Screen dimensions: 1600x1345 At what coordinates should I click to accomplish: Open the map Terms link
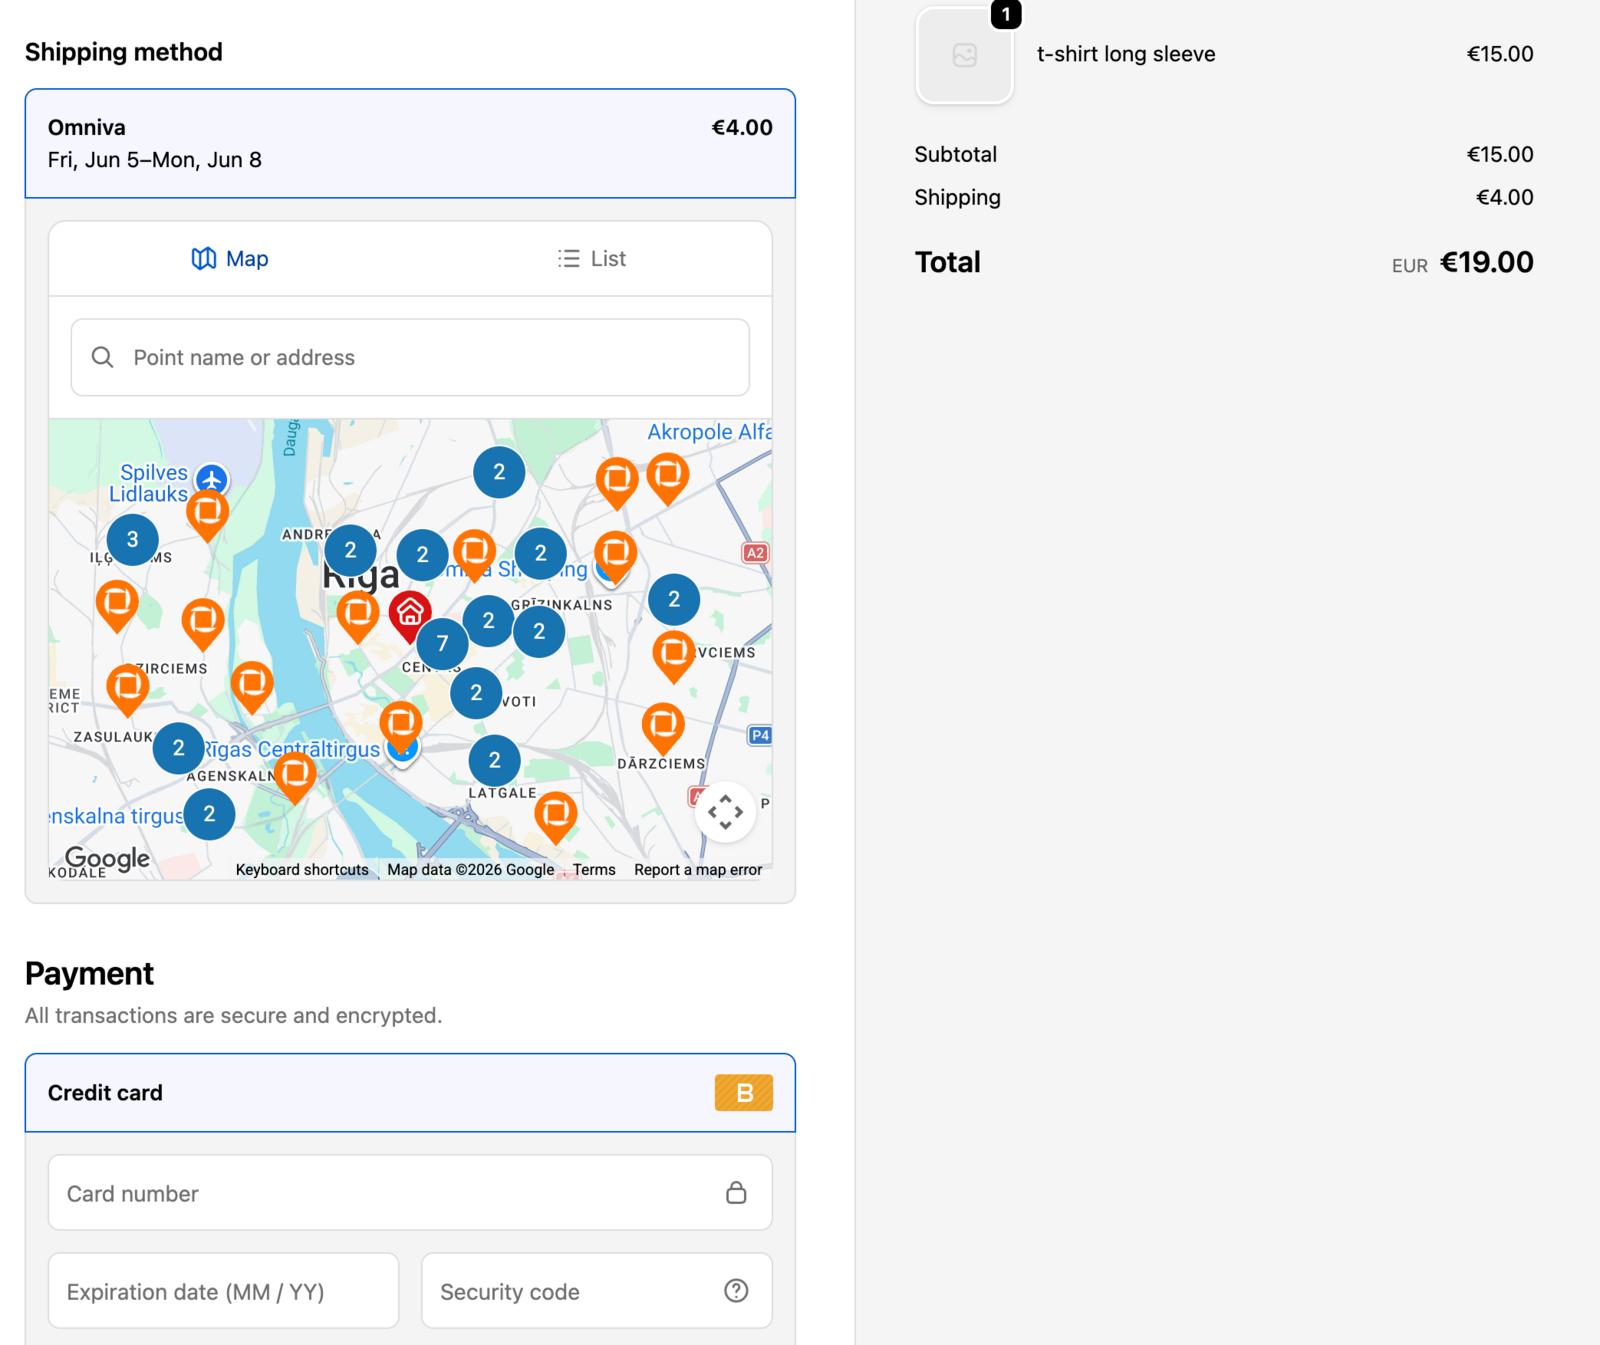tap(594, 870)
